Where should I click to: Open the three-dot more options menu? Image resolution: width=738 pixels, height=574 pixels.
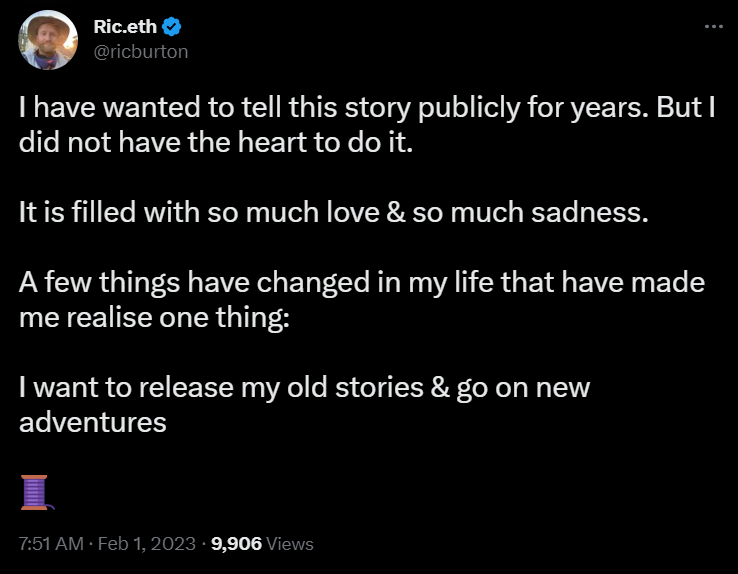pos(713,26)
